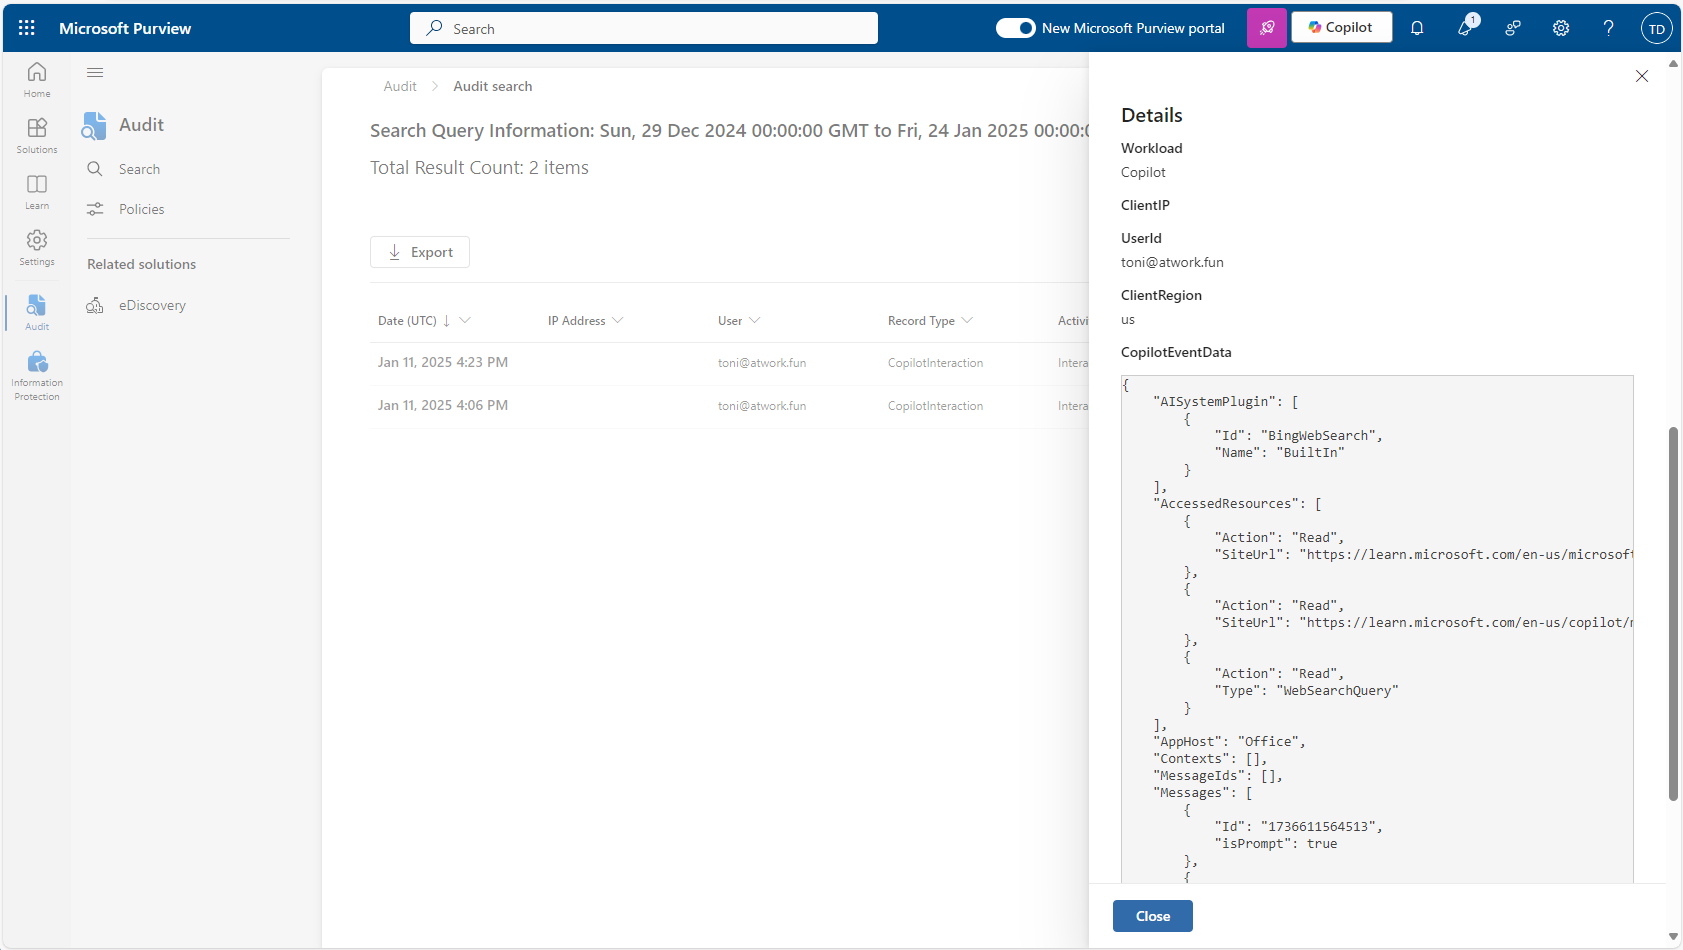
Task: Toggle the New Microsoft Purview portal switch
Action: [x=1015, y=28]
